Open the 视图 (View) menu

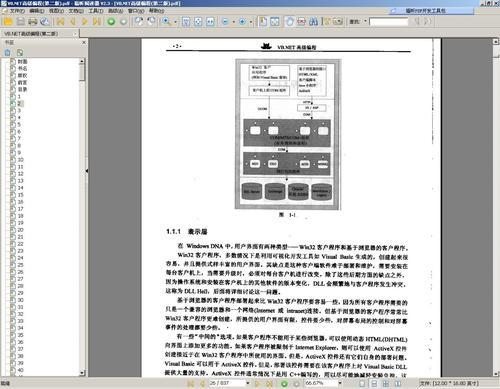pos(56,11)
